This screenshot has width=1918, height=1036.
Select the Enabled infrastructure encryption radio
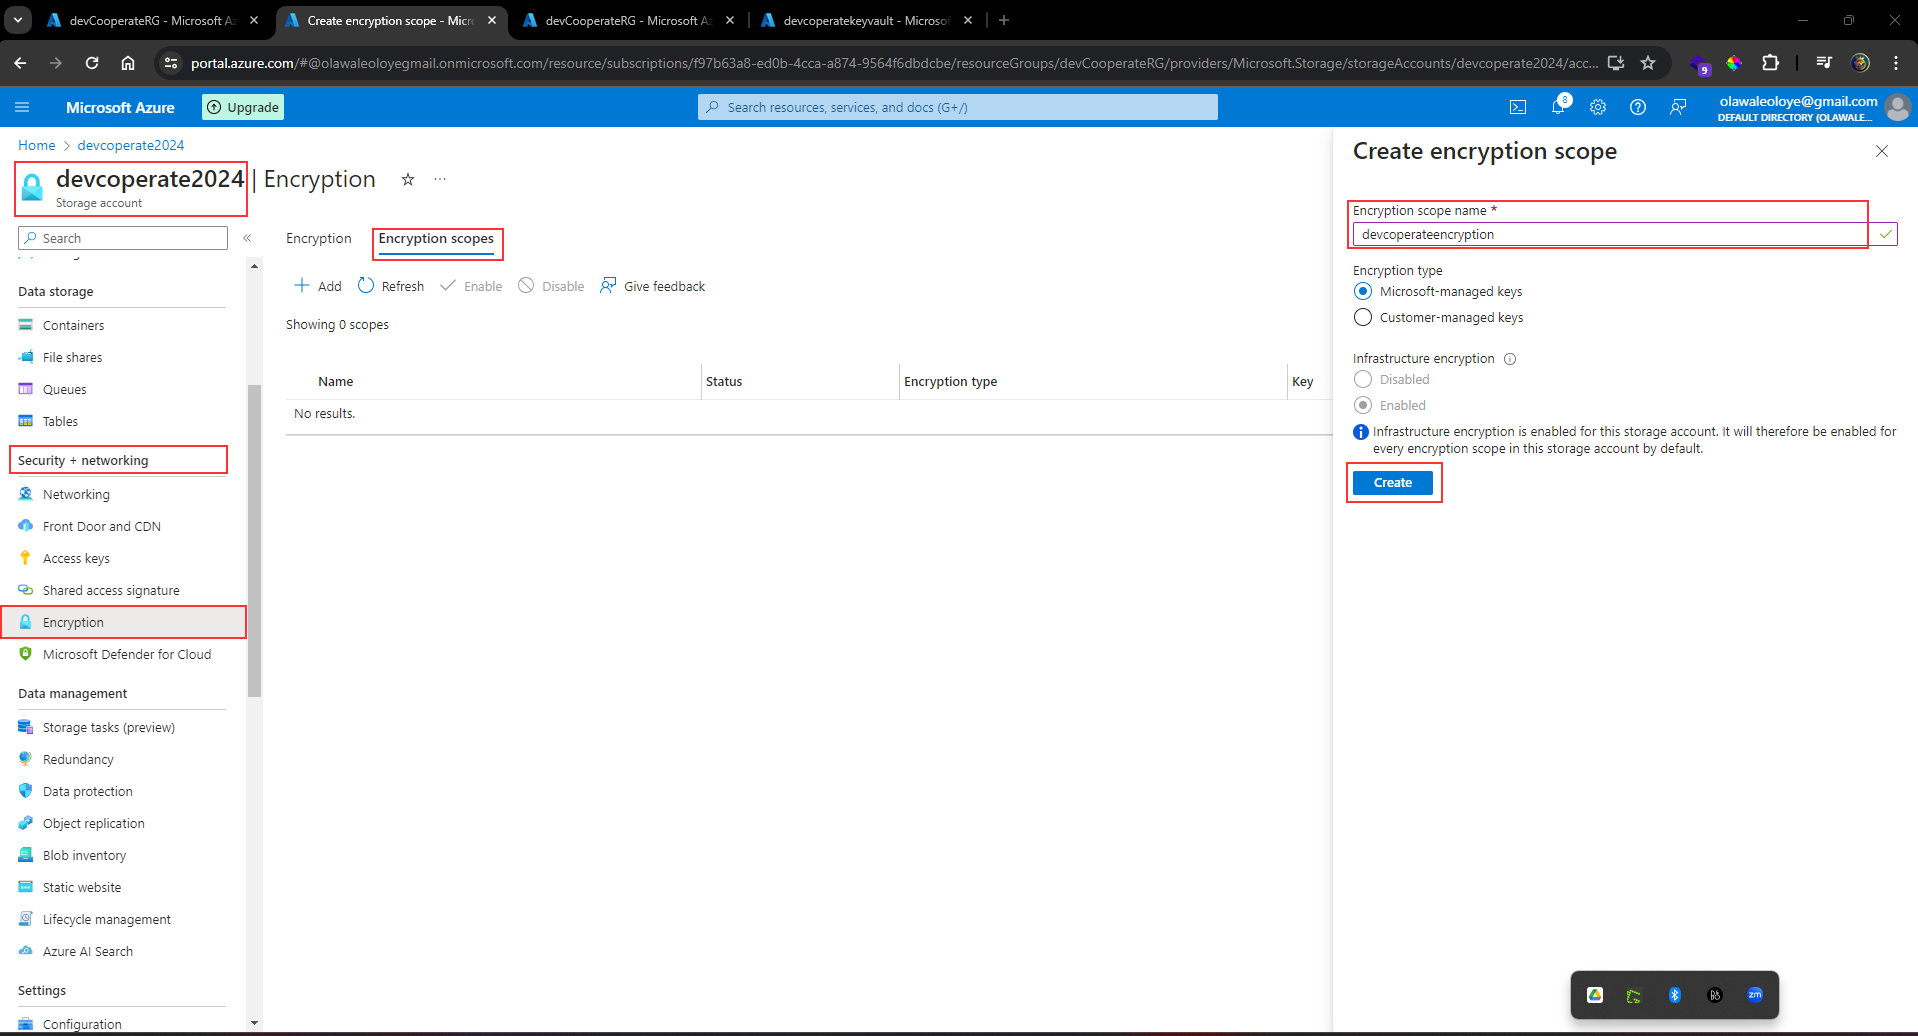(x=1363, y=405)
